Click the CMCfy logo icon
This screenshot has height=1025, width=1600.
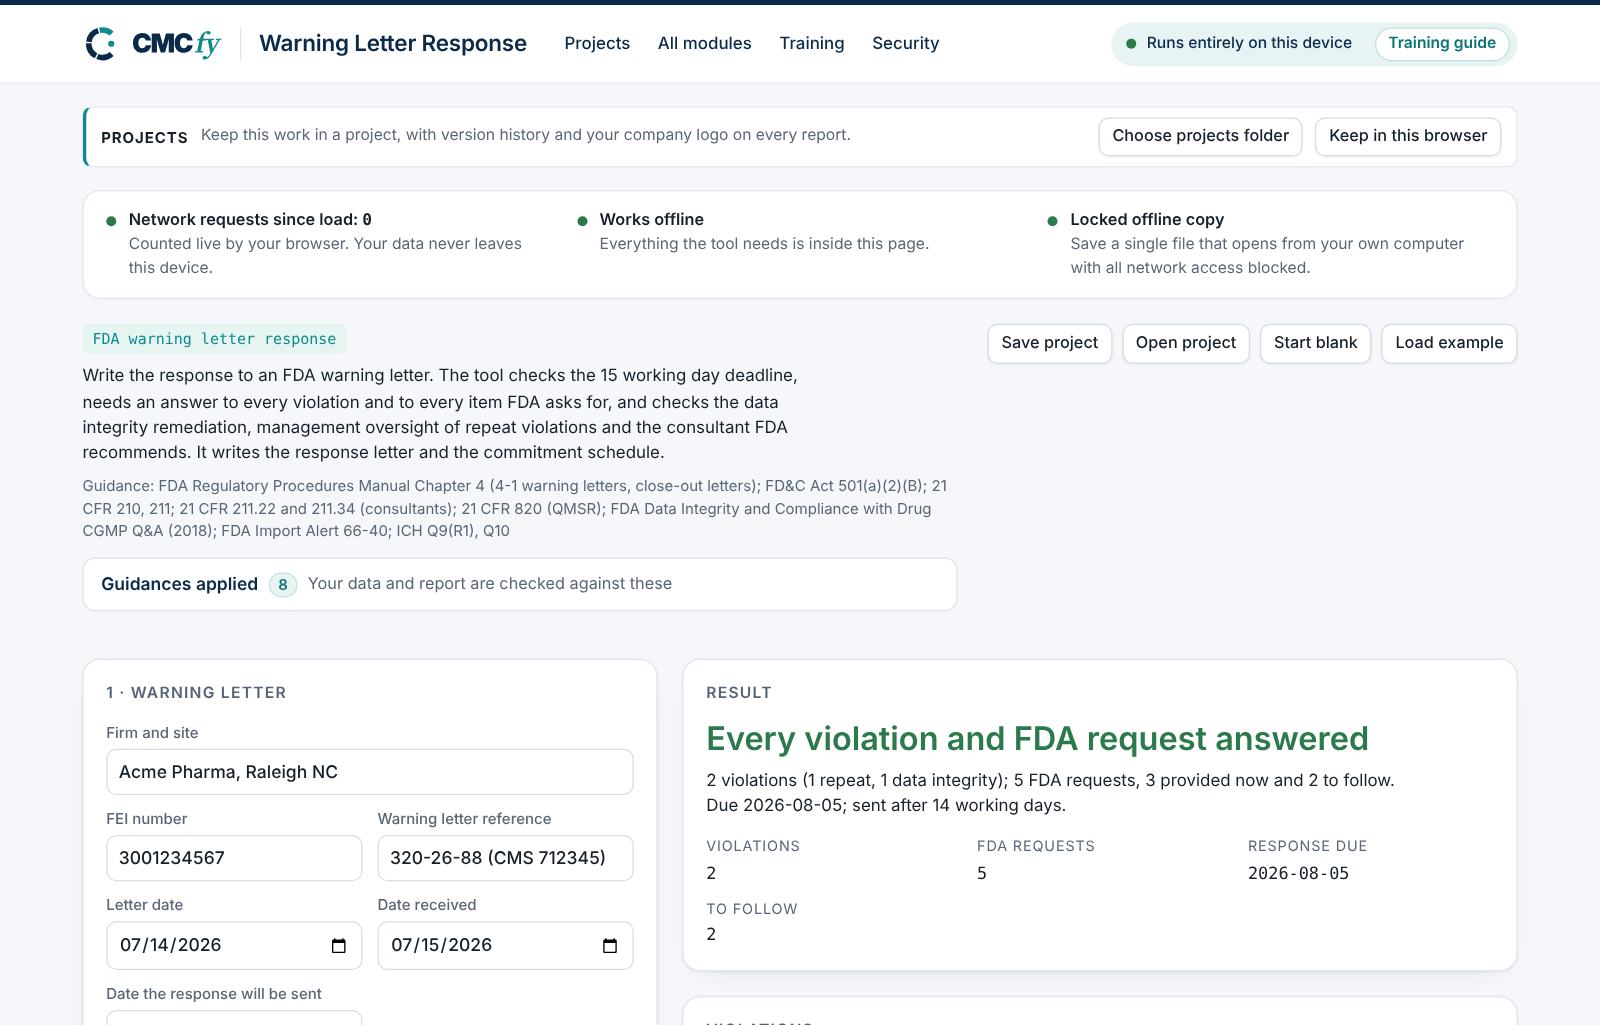[x=101, y=44]
